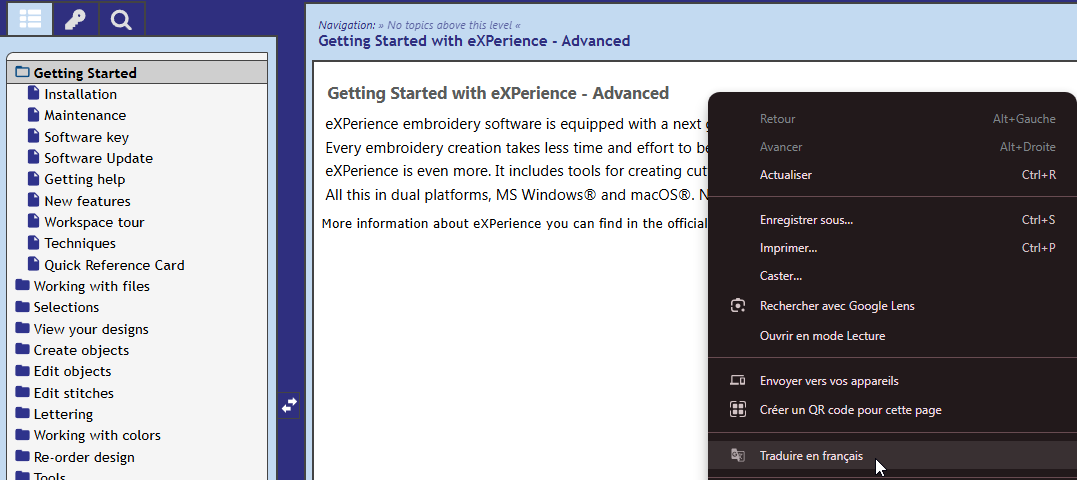The width and height of the screenshot is (1077, 480).
Task: Click the Google Lens search icon
Action: tap(738, 306)
